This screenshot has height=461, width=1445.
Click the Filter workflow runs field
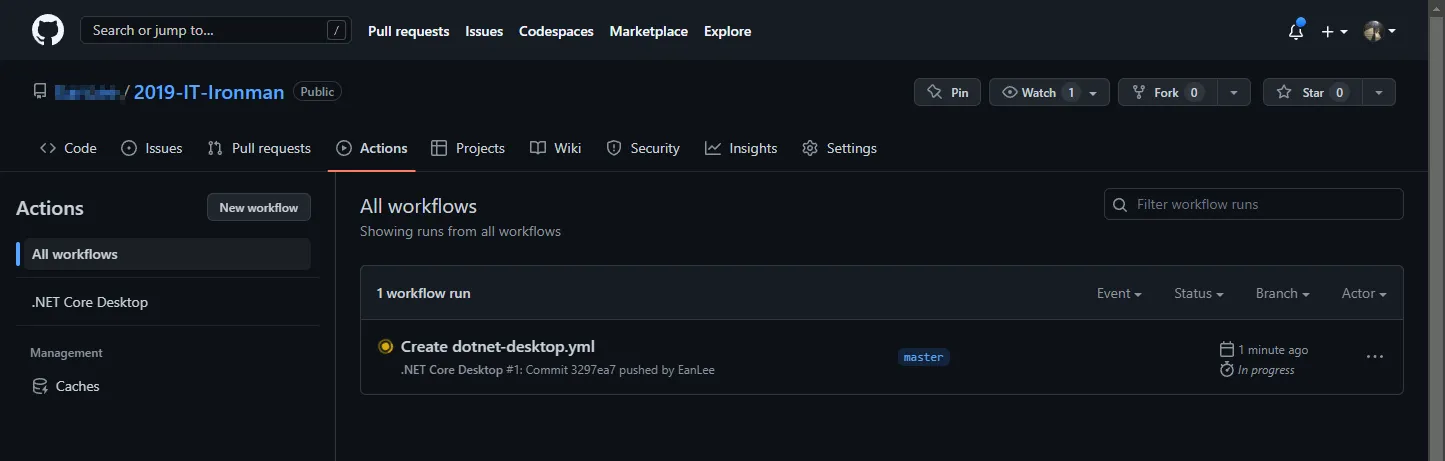click(1254, 204)
